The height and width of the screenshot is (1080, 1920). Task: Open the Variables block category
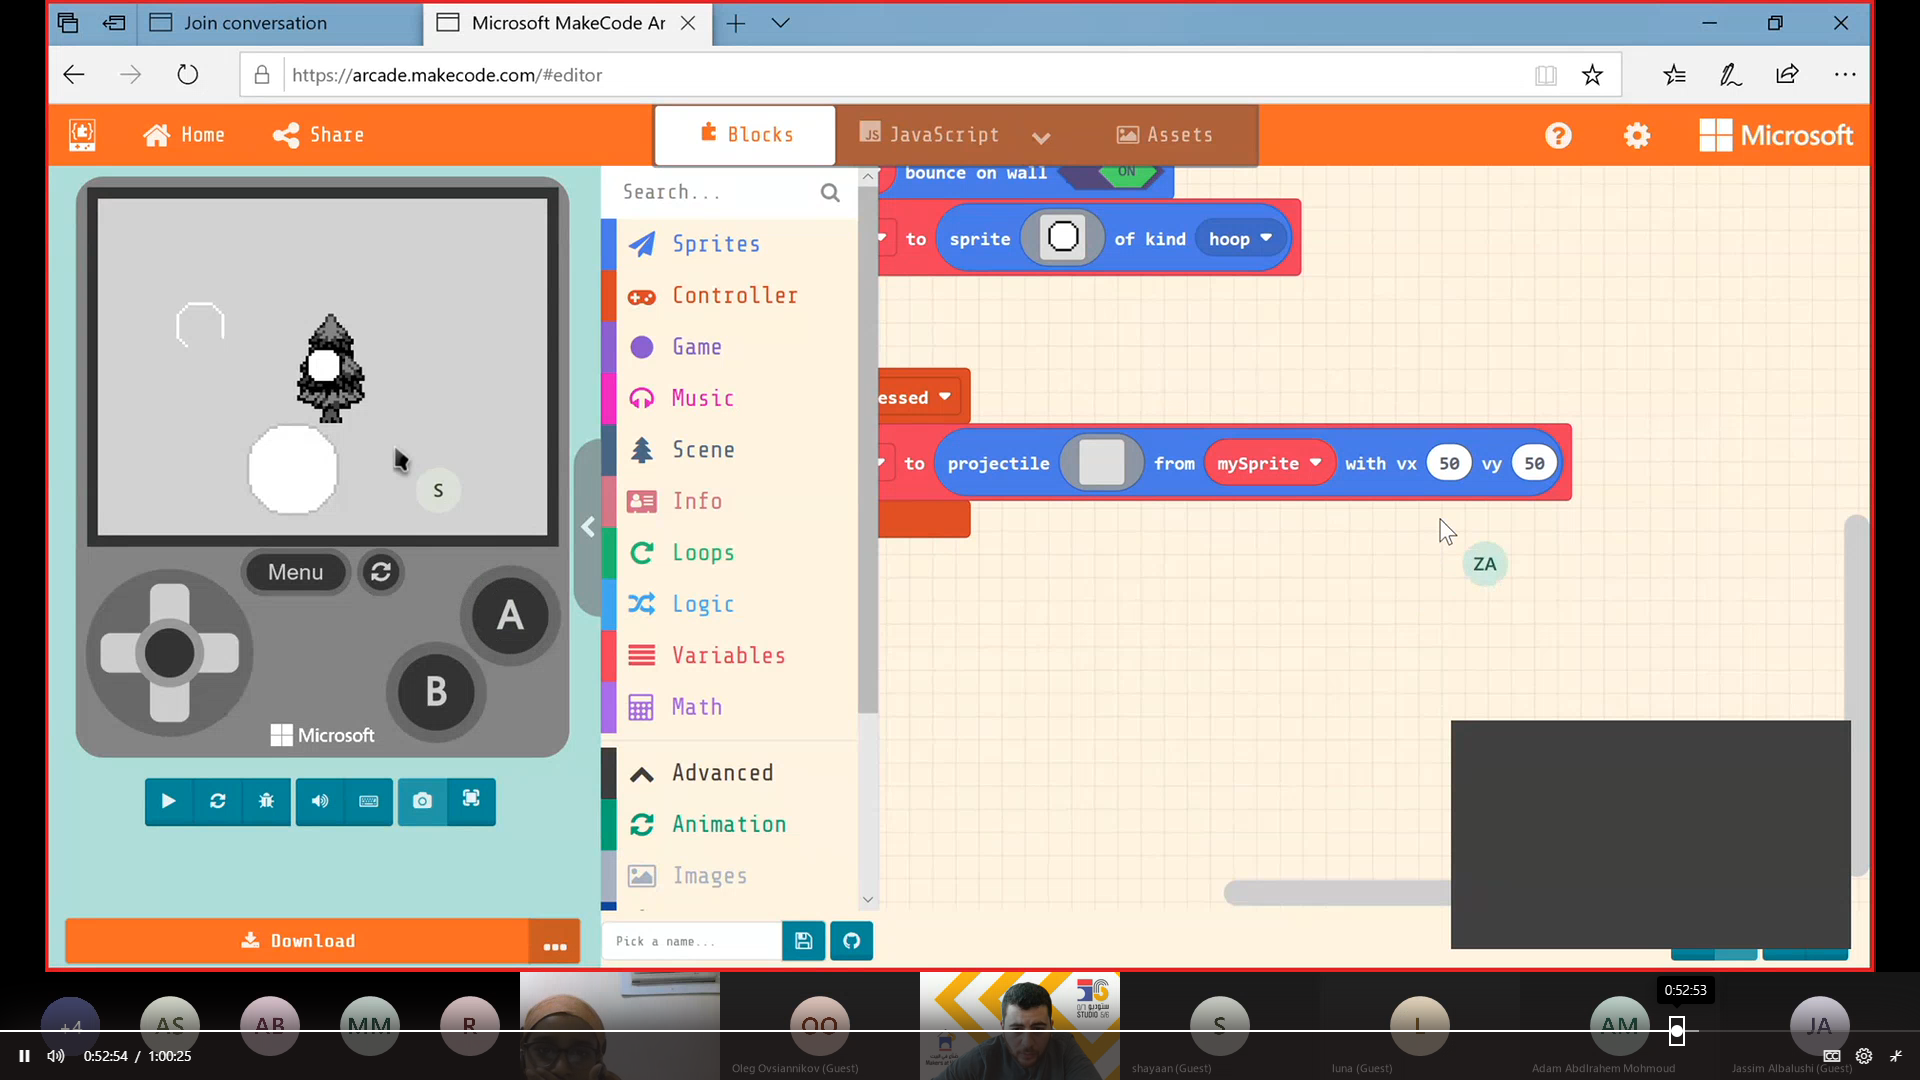tap(730, 656)
